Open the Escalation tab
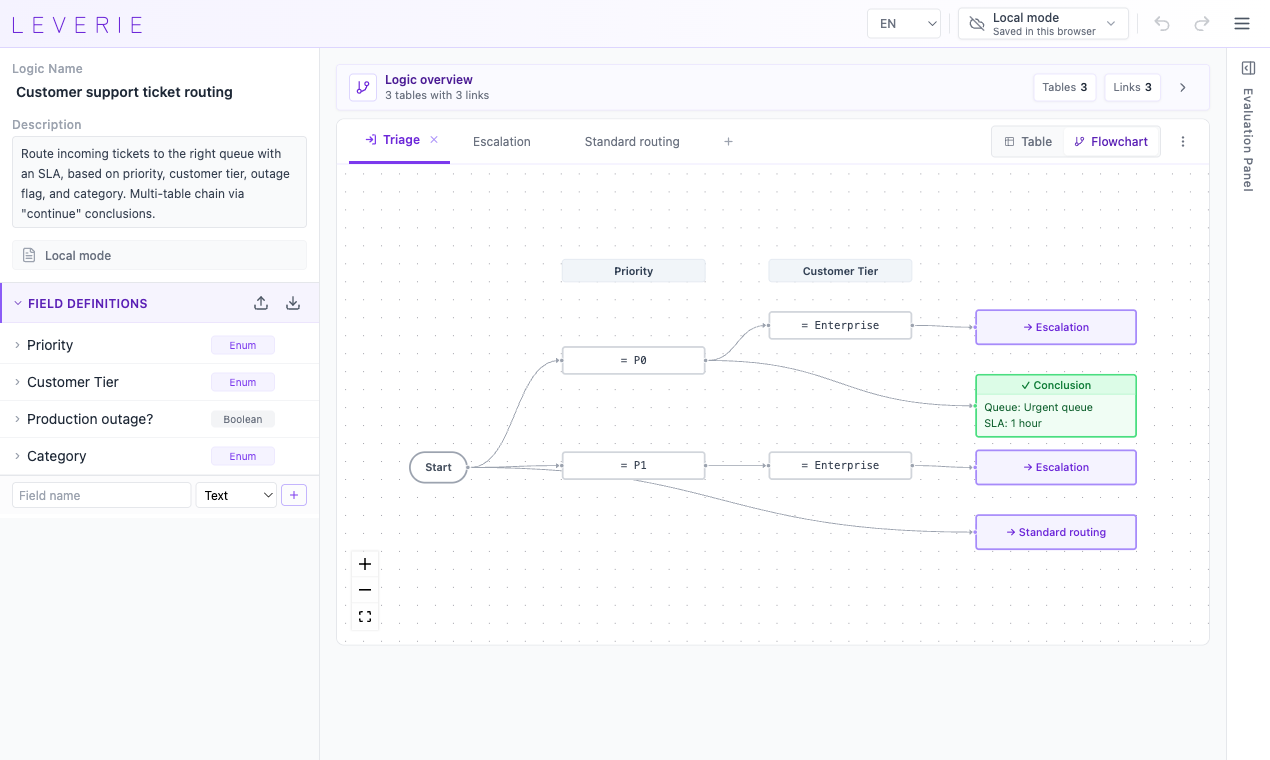Viewport: 1270px width, 760px height. (x=502, y=142)
